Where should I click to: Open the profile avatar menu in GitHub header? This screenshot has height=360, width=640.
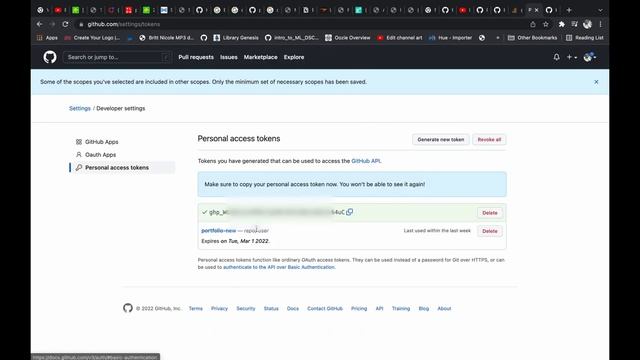(589, 57)
